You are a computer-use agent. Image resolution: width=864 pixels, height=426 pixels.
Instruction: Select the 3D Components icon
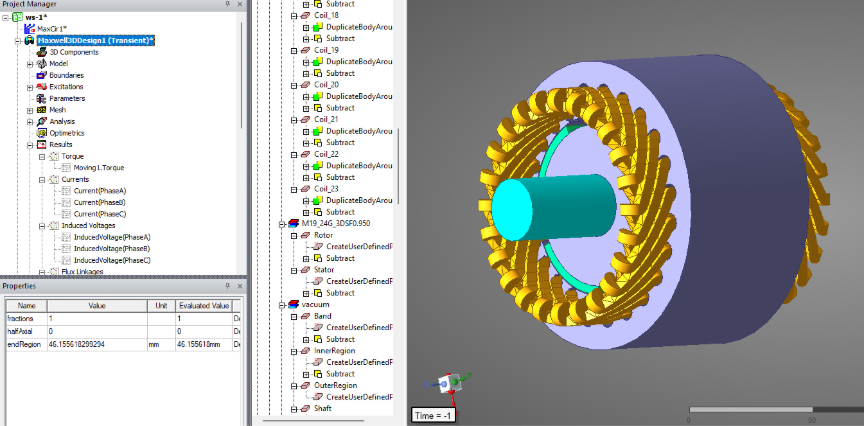tap(42, 52)
